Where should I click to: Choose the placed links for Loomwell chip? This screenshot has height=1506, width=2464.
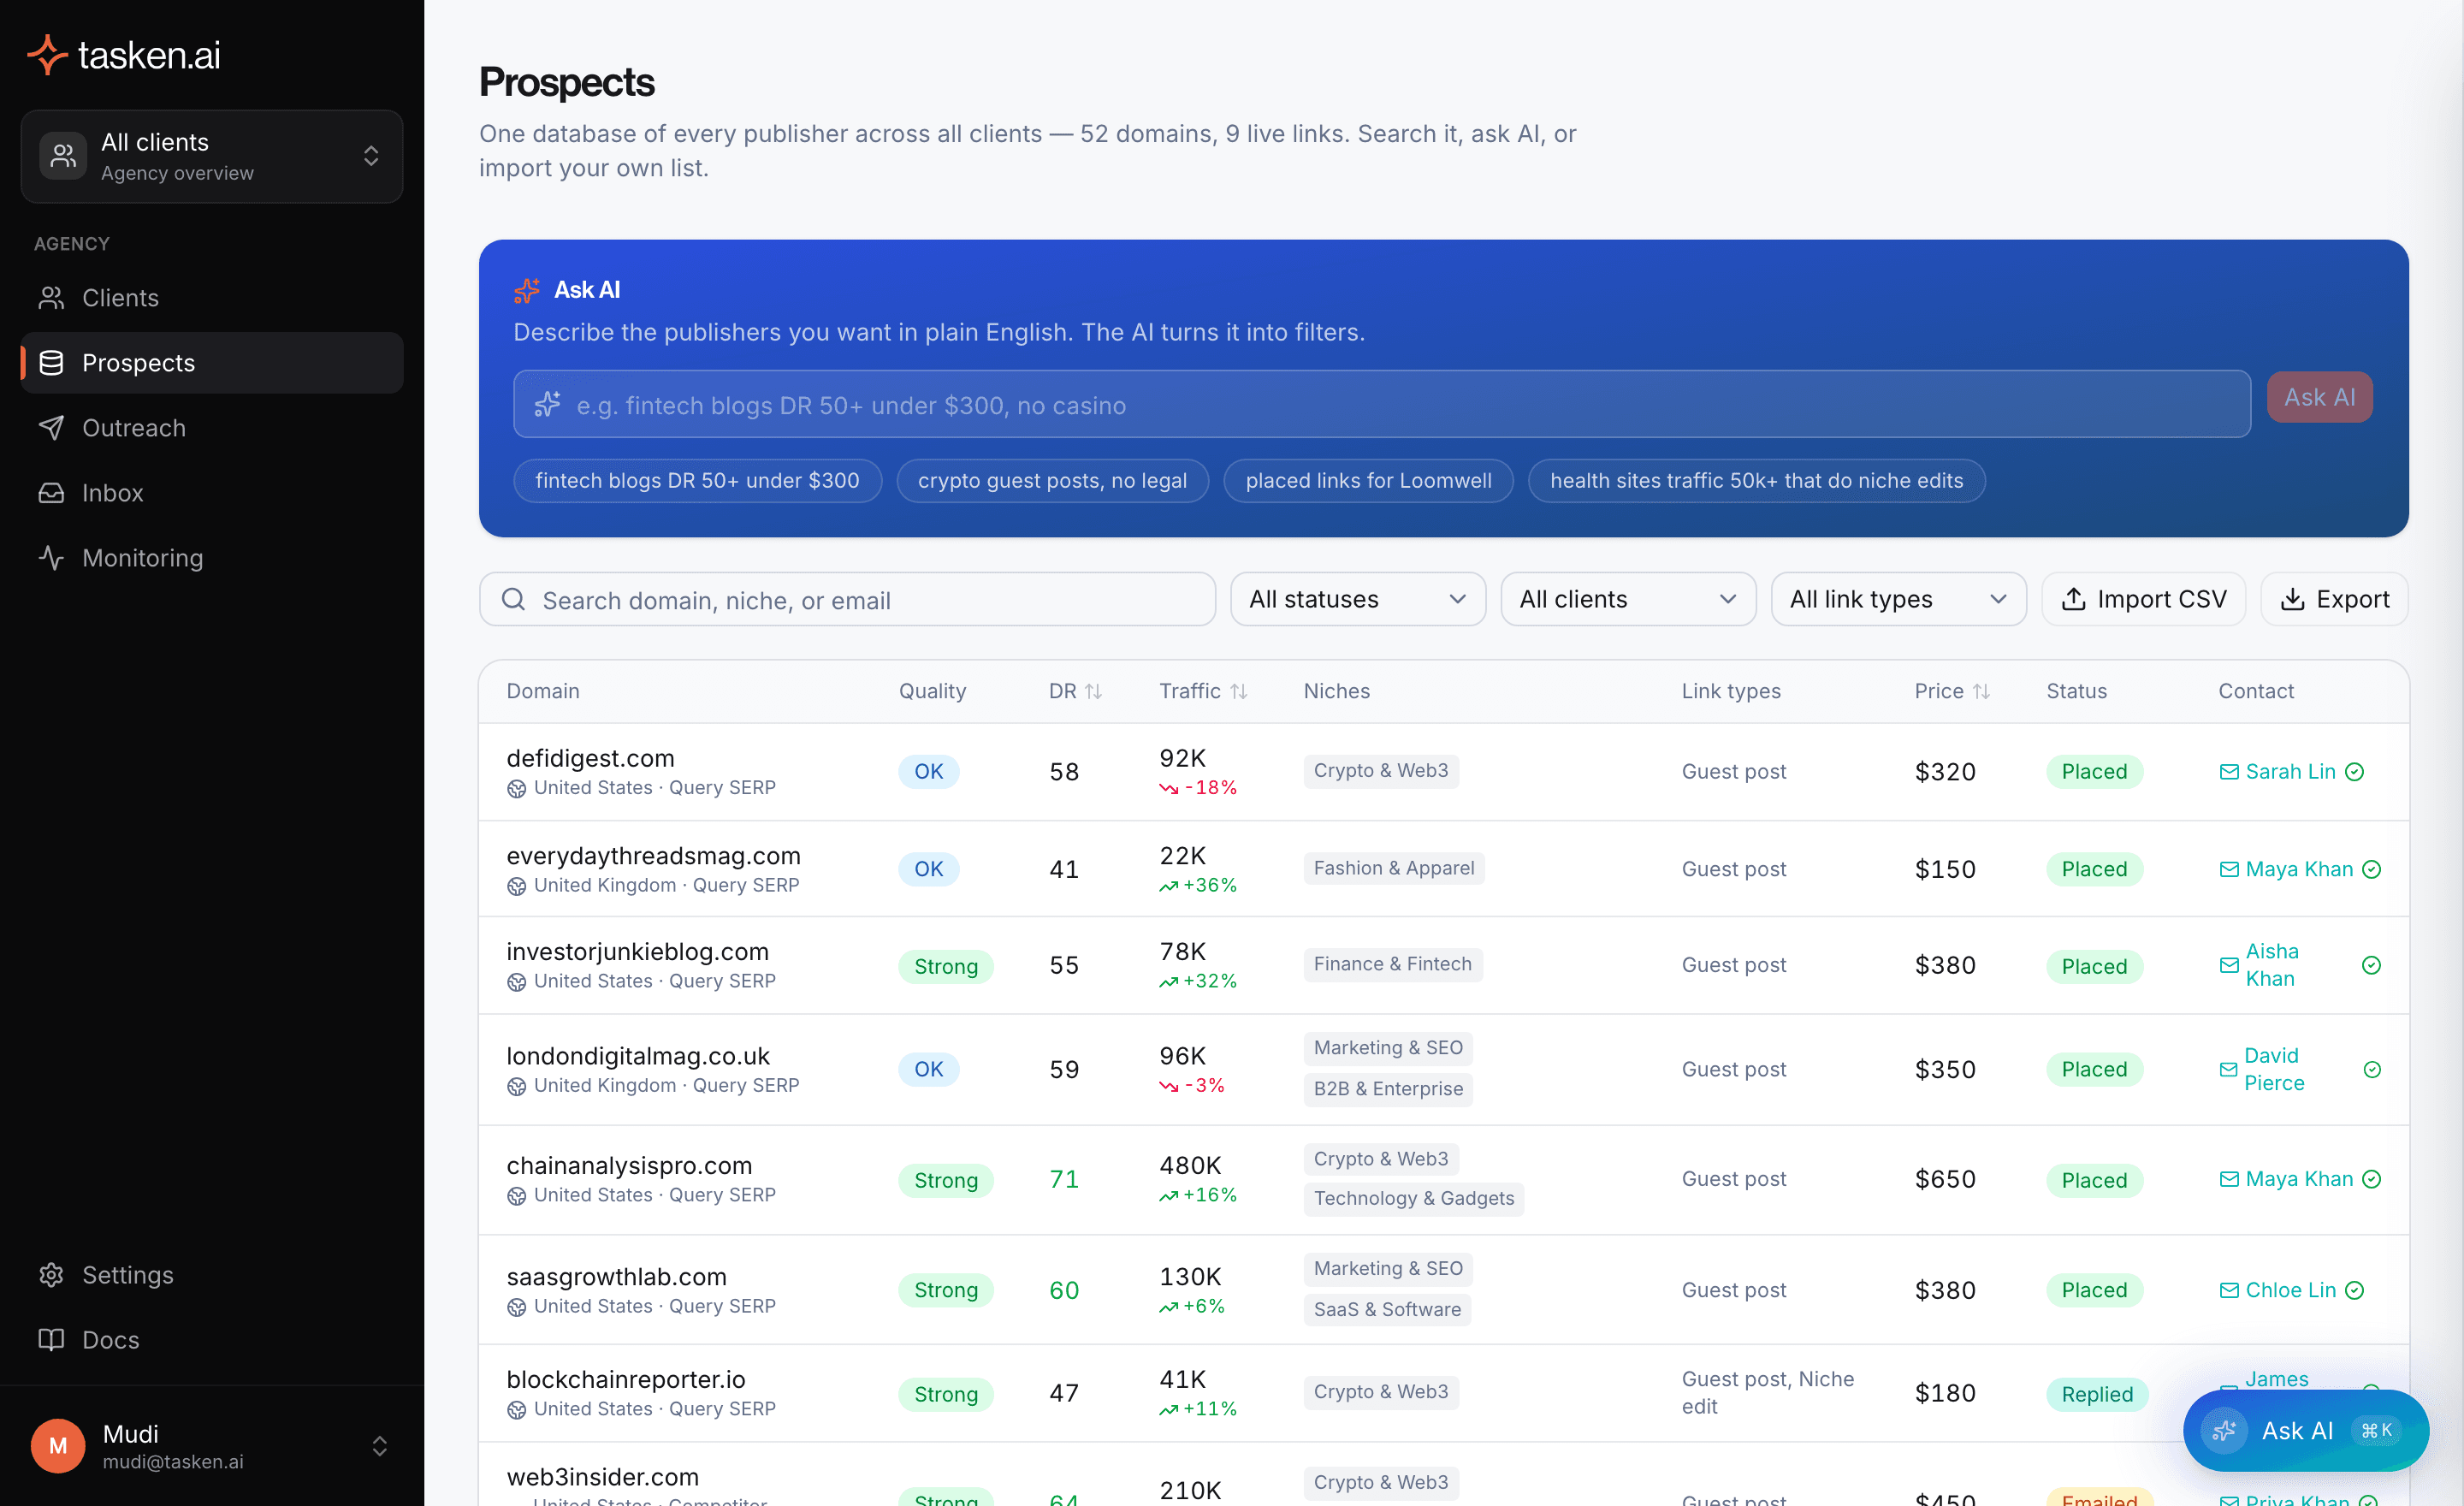point(1368,481)
